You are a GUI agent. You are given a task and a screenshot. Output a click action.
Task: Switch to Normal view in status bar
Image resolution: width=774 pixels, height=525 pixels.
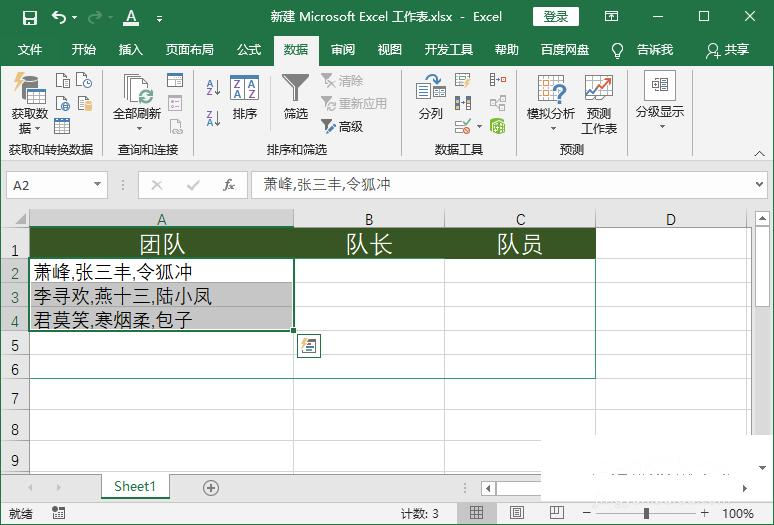coord(476,513)
